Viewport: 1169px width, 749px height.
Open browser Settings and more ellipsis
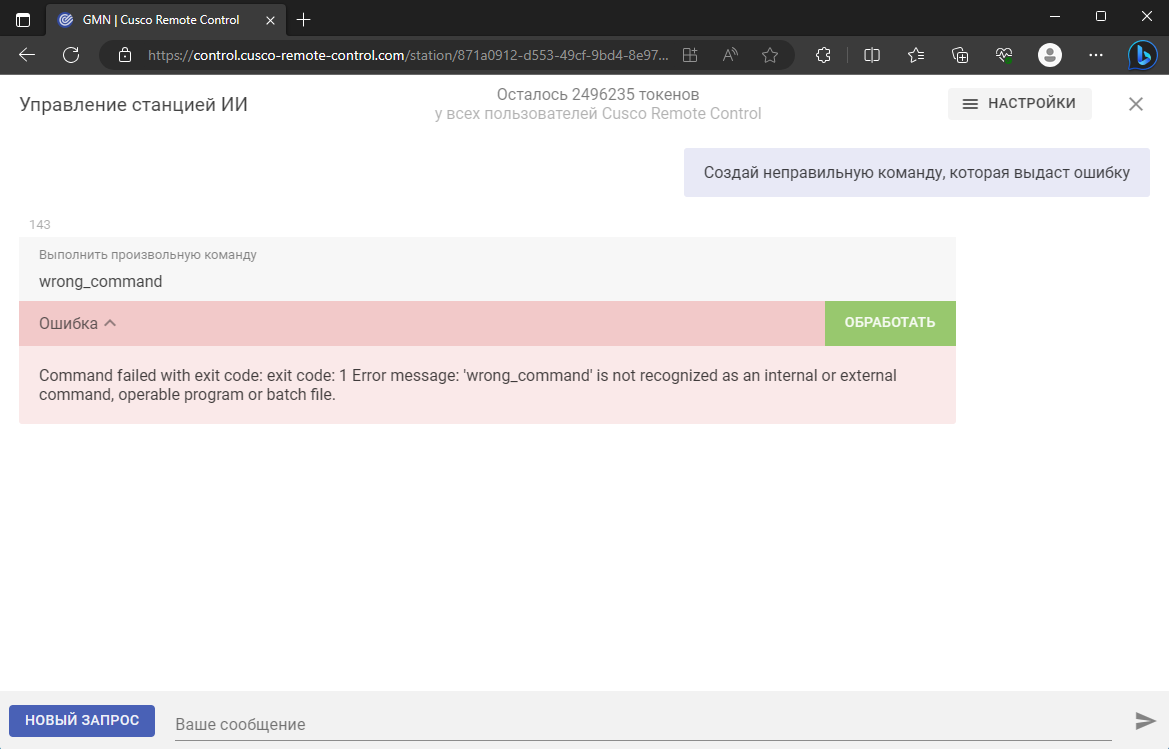(x=1095, y=55)
